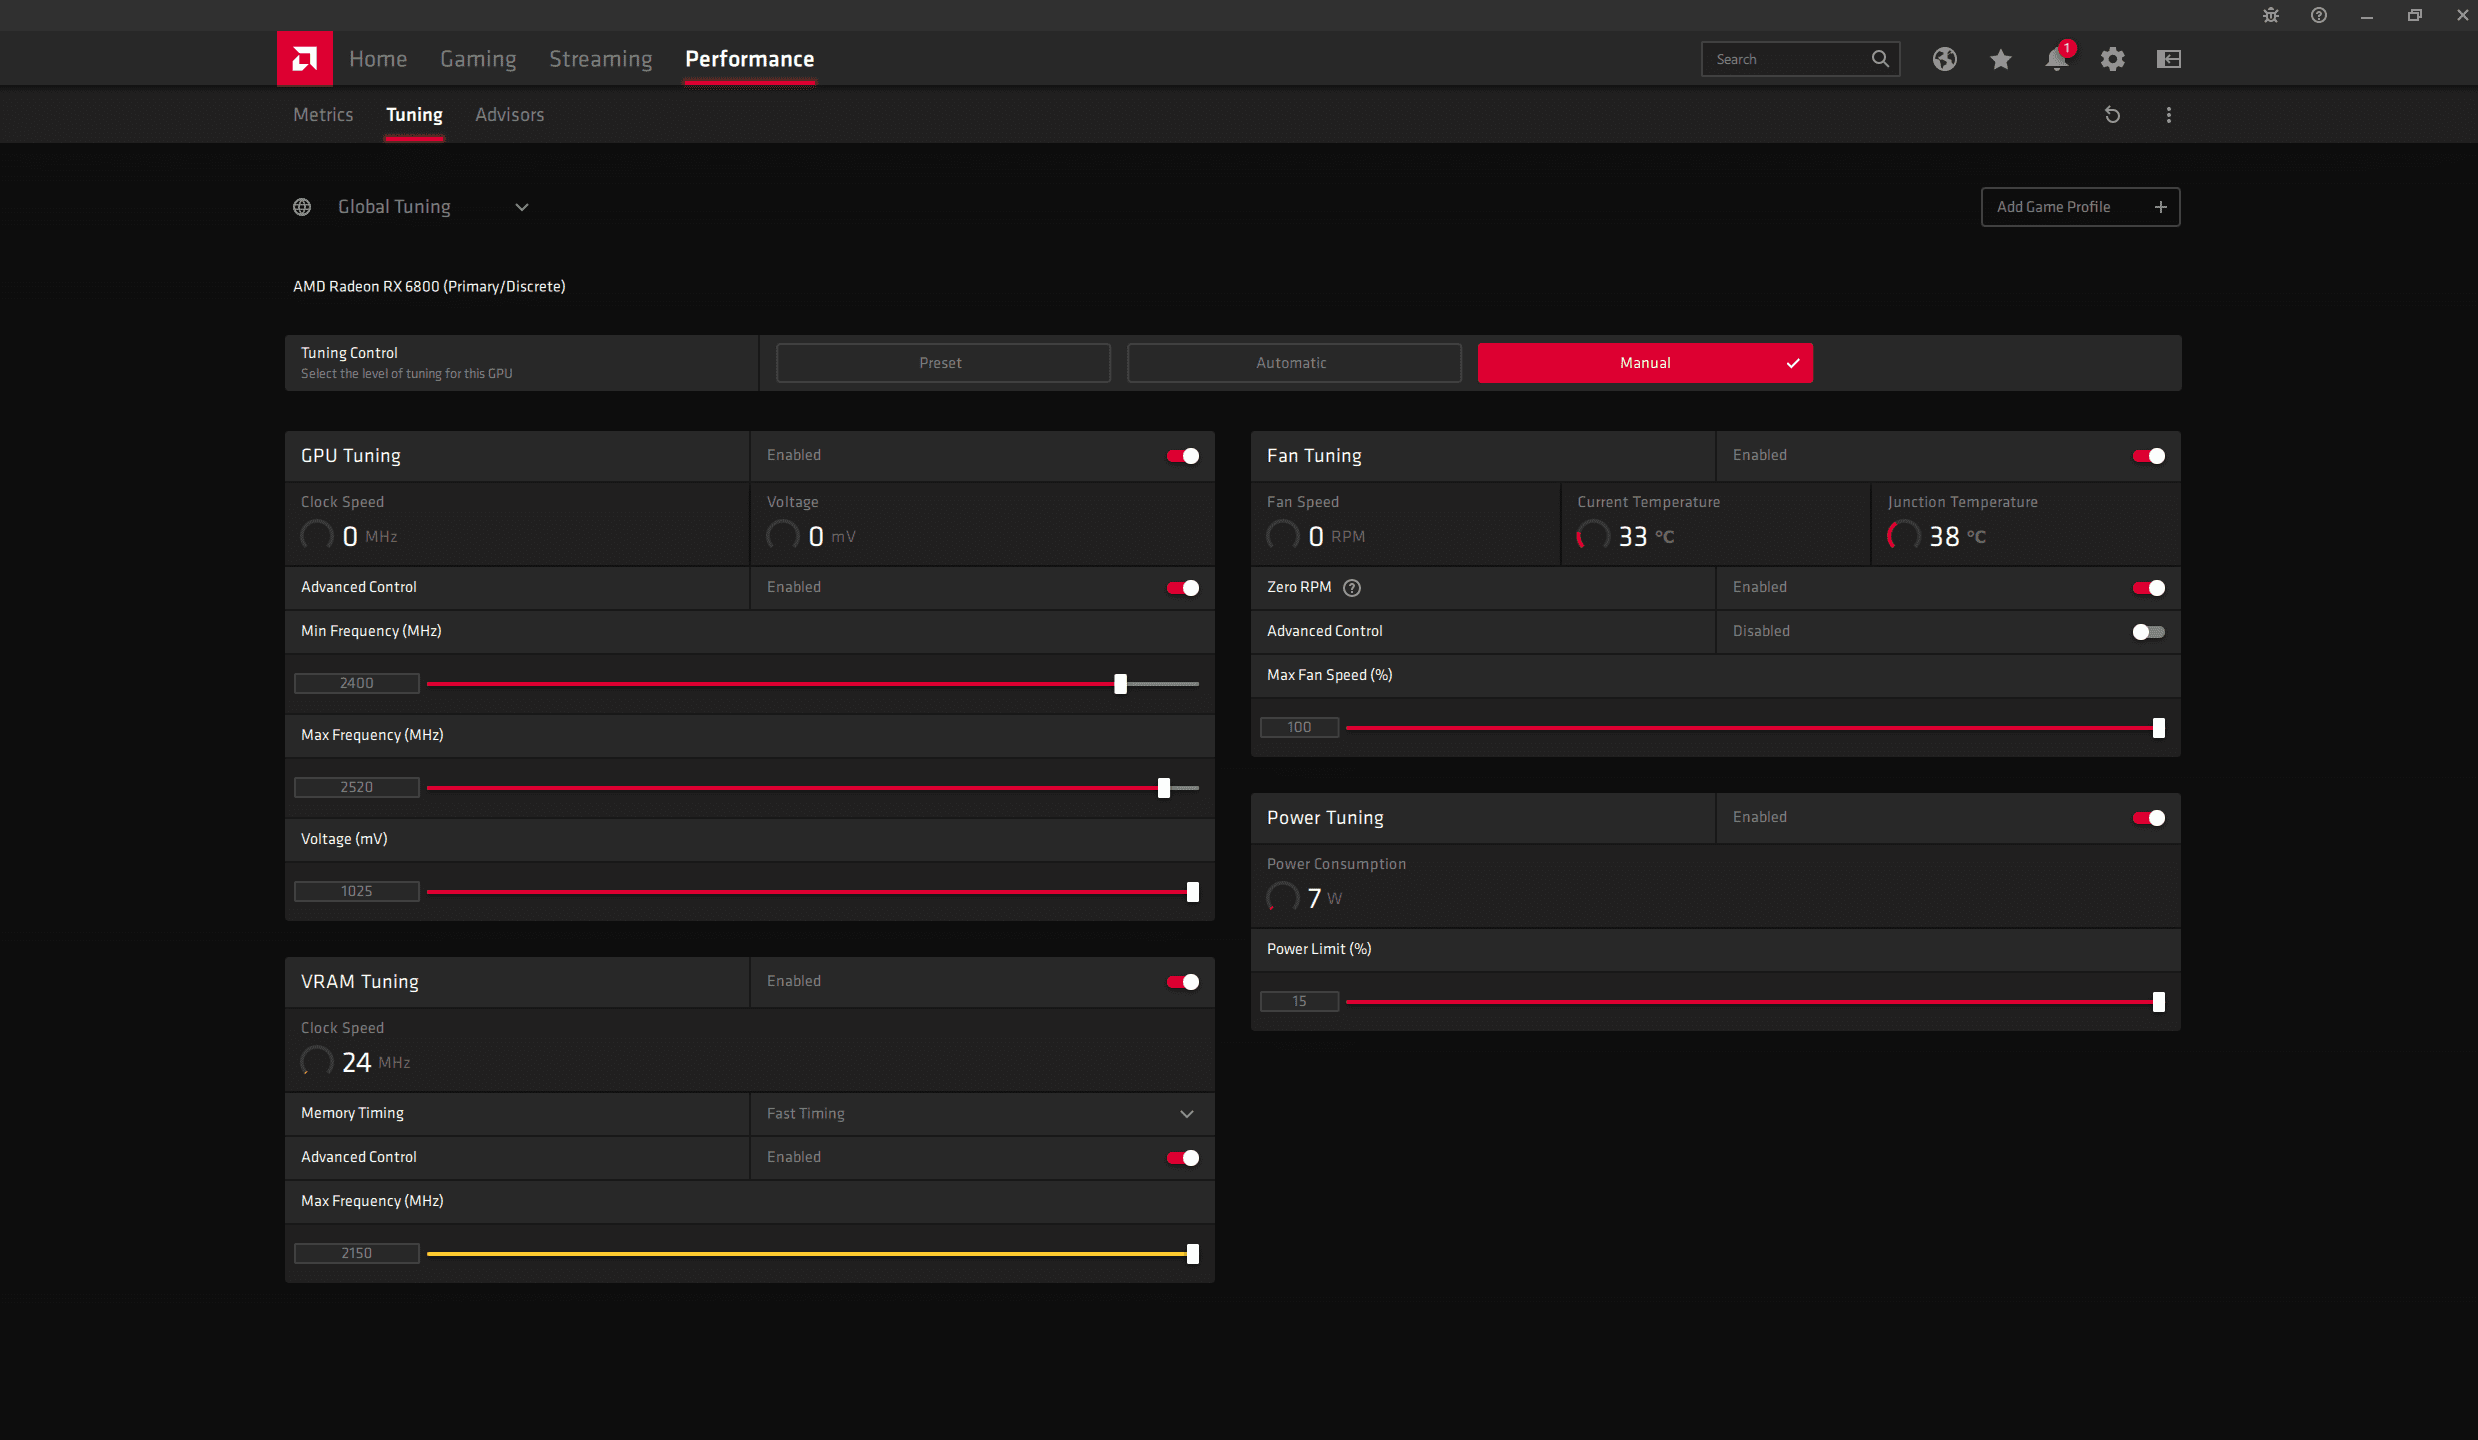
Task: Click the Zero RPM help icon
Action: (x=1352, y=588)
